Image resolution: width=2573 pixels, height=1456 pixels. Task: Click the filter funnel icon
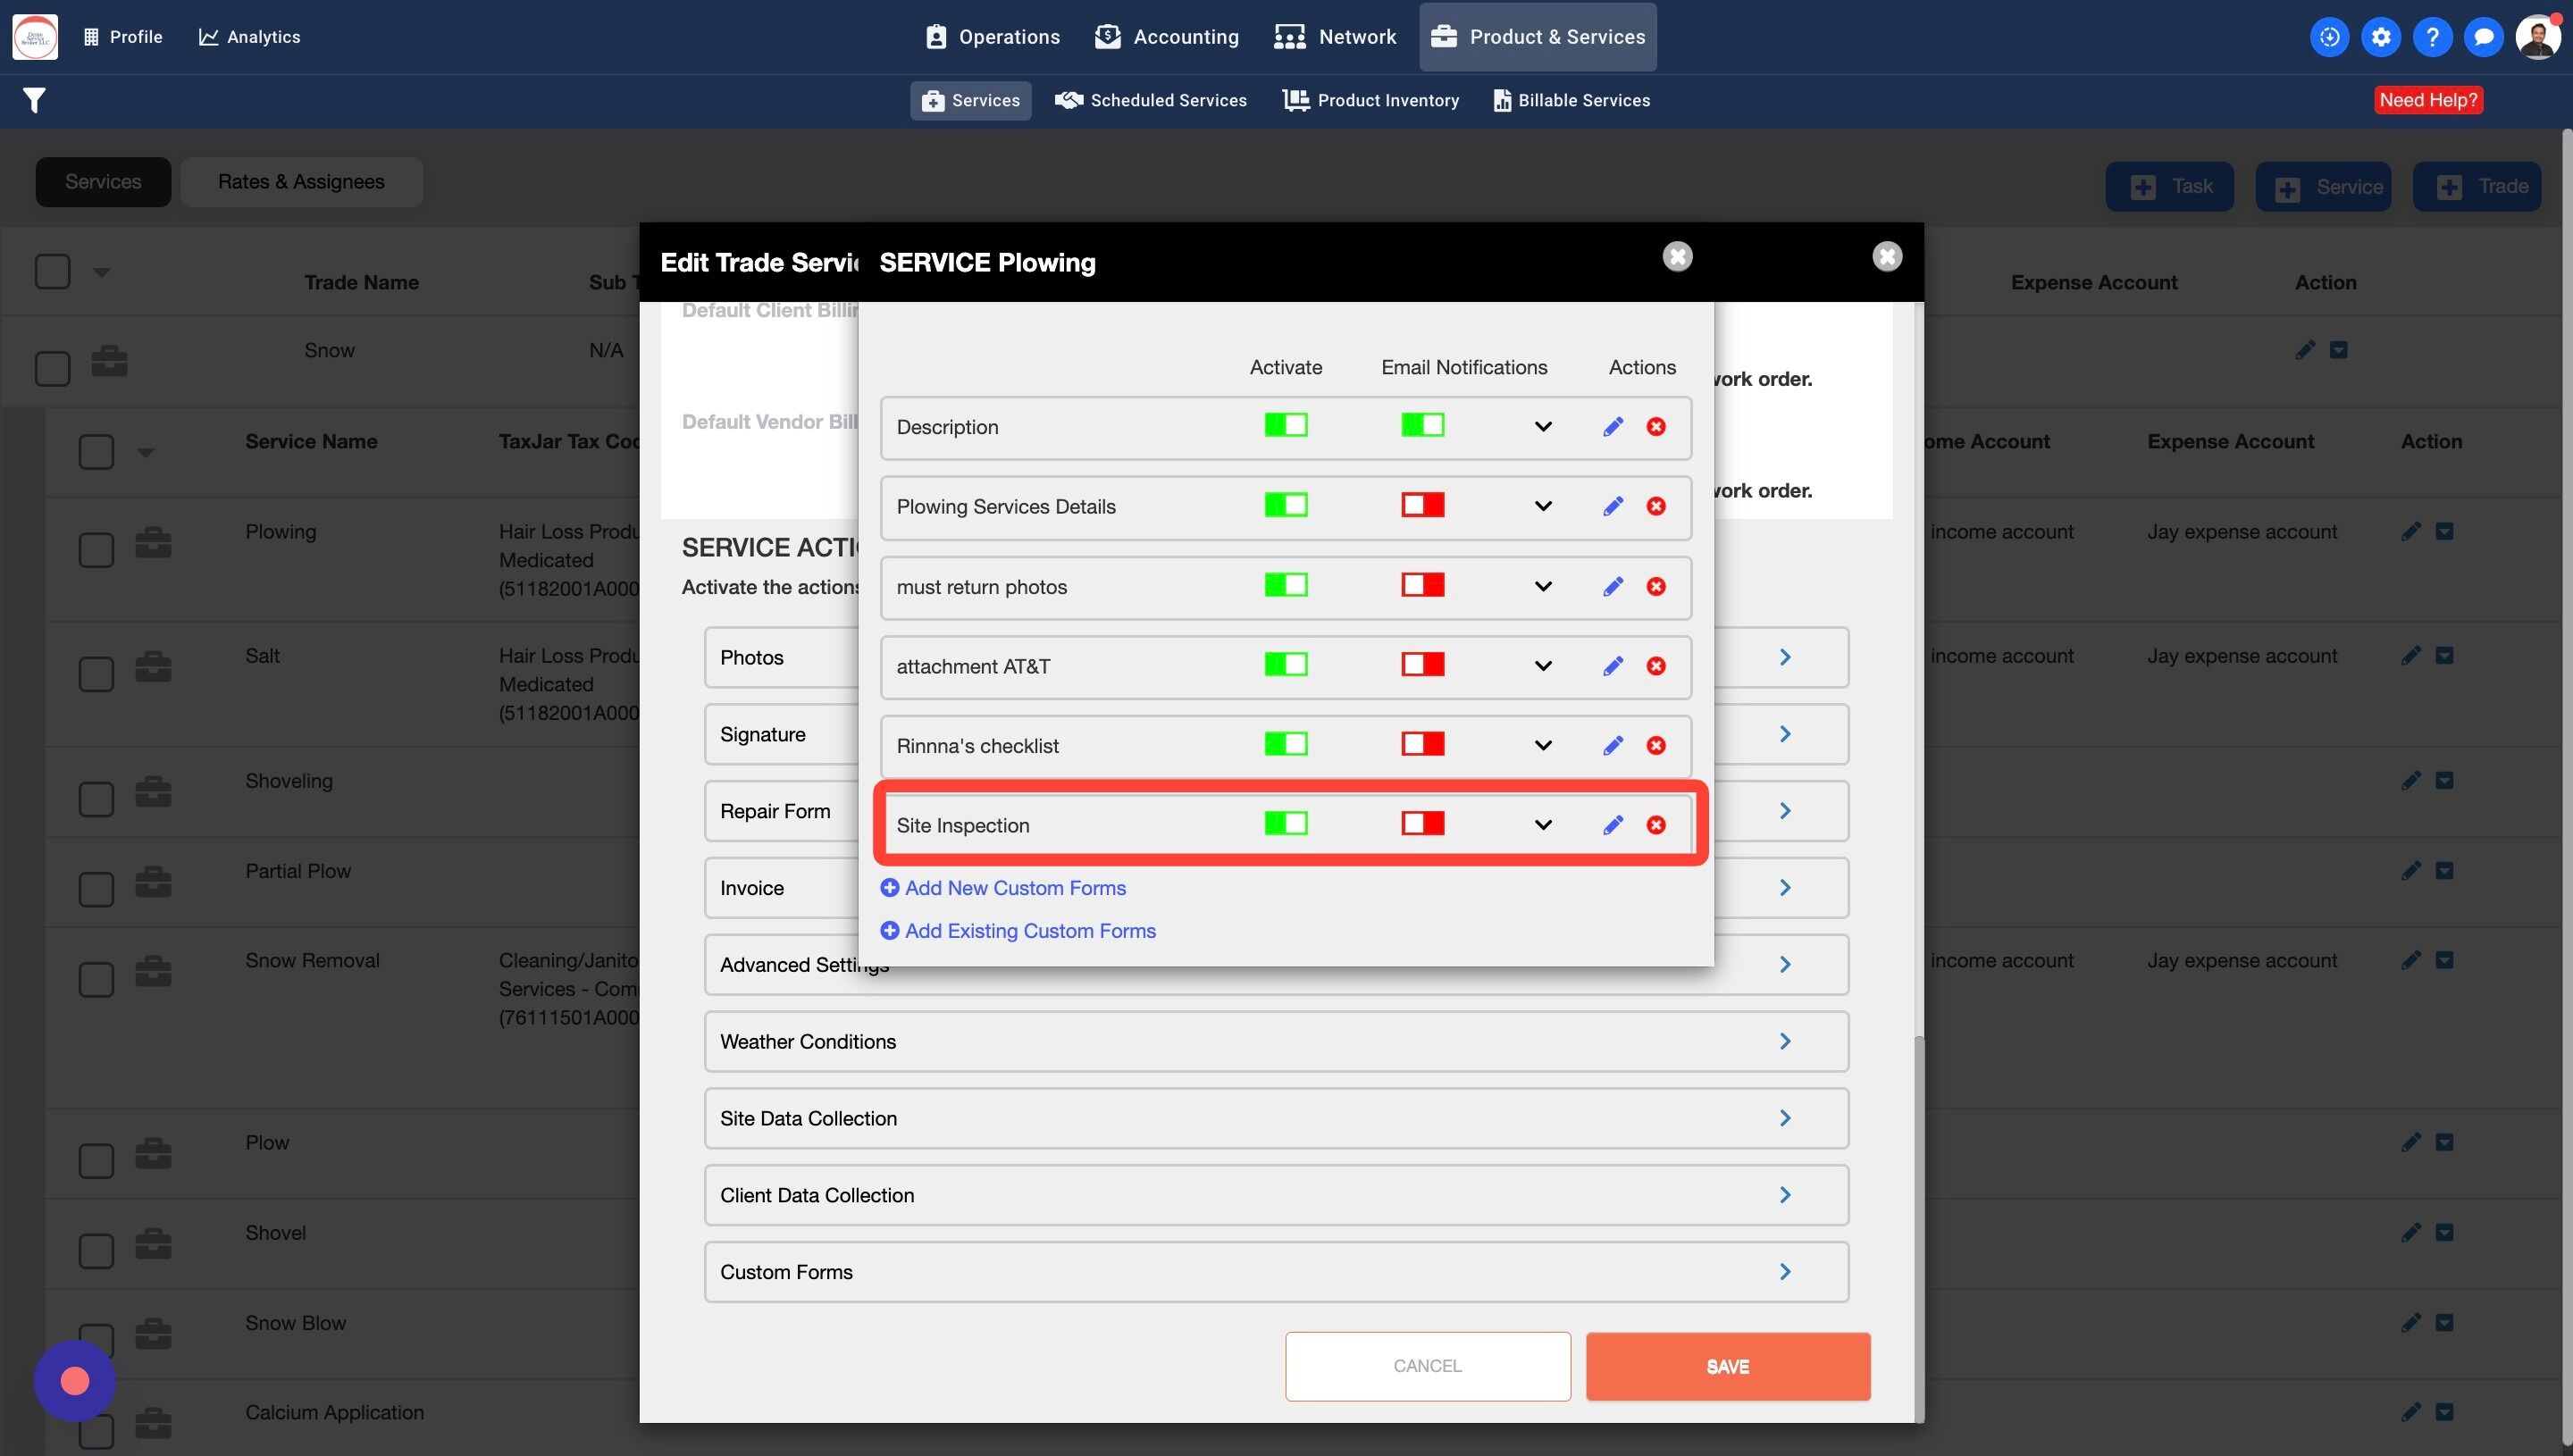[34, 100]
